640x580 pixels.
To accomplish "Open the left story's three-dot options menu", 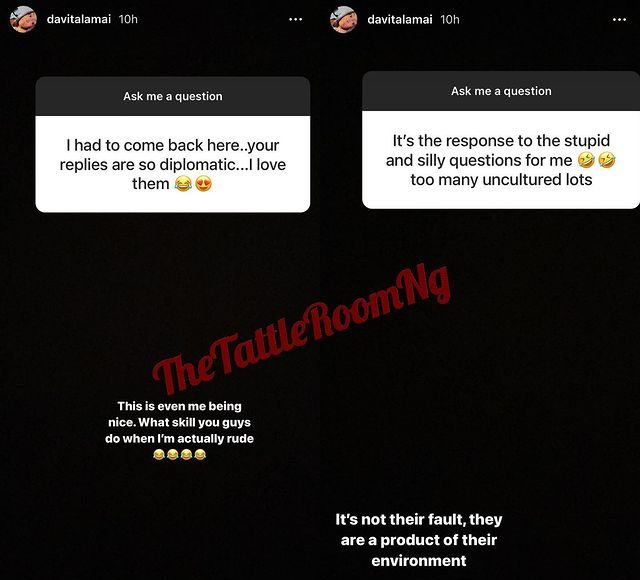I will (x=296, y=19).
